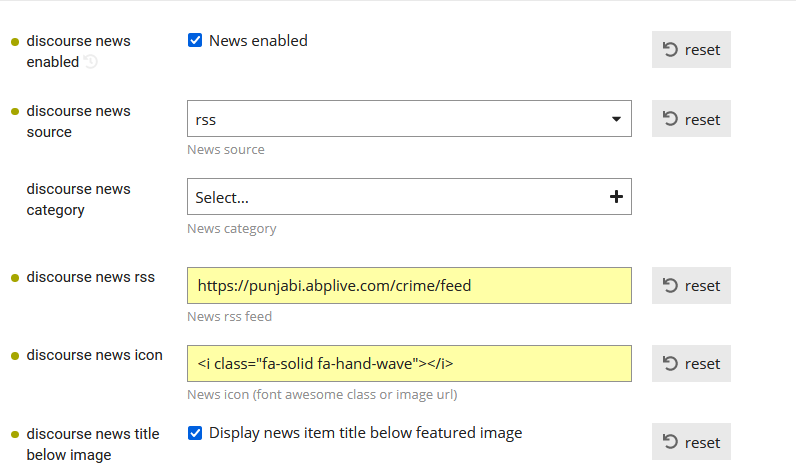
Task: Click the caret arrow of rss dropdown
Action: click(616, 119)
